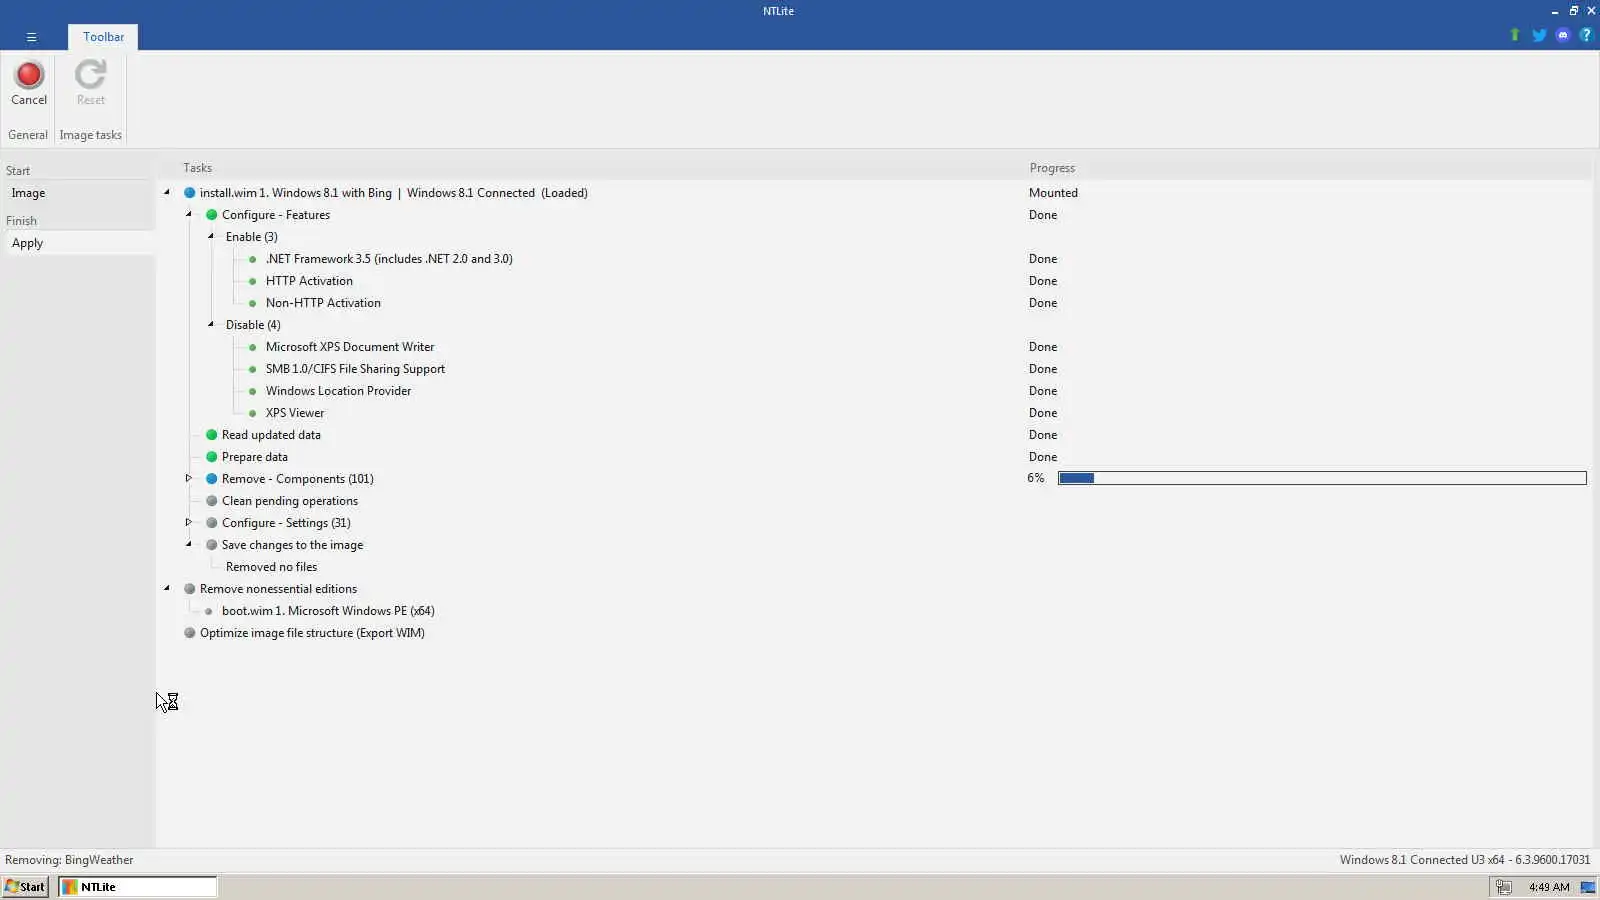
Task: Click the 'Removing: BingWeather' status bar text
Action: point(69,860)
